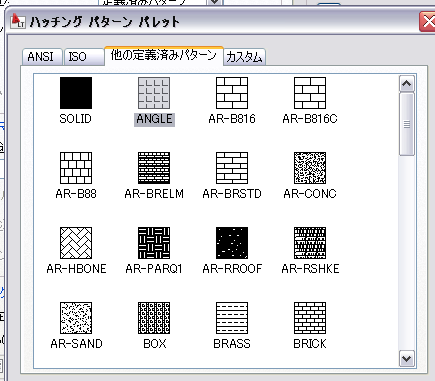Select the SOLID hatch pattern swatch
Screen dimensions: 435x381
[76, 93]
